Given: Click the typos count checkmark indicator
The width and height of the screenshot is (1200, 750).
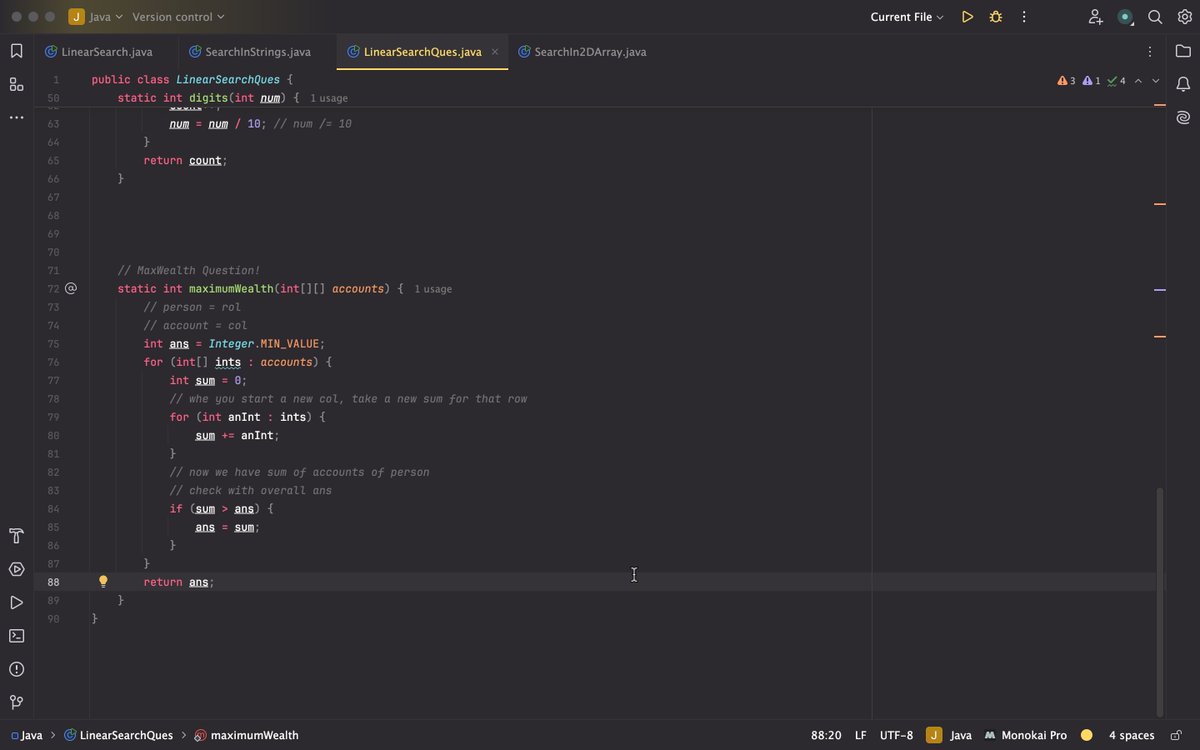Looking at the screenshot, I should (1116, 80).
